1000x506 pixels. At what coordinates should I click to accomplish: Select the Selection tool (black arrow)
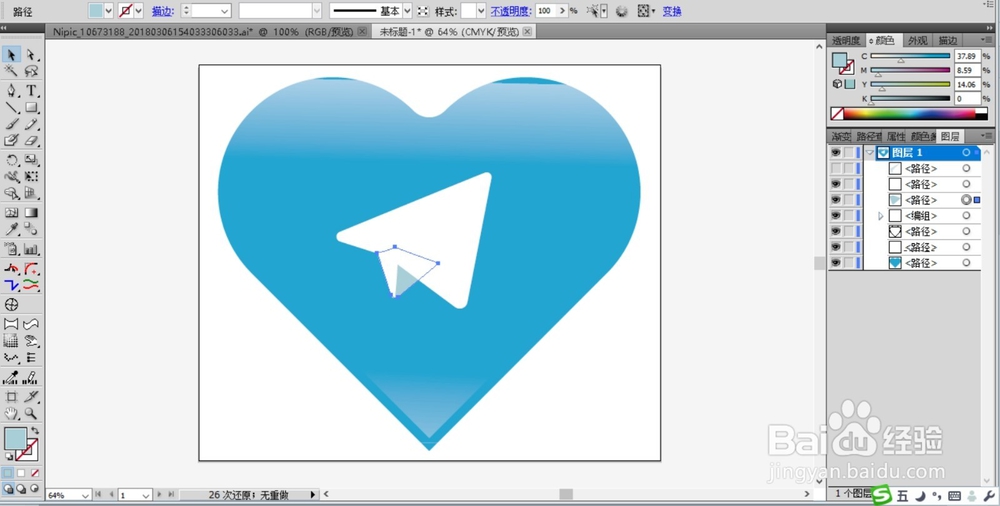[x=11, y=55]
